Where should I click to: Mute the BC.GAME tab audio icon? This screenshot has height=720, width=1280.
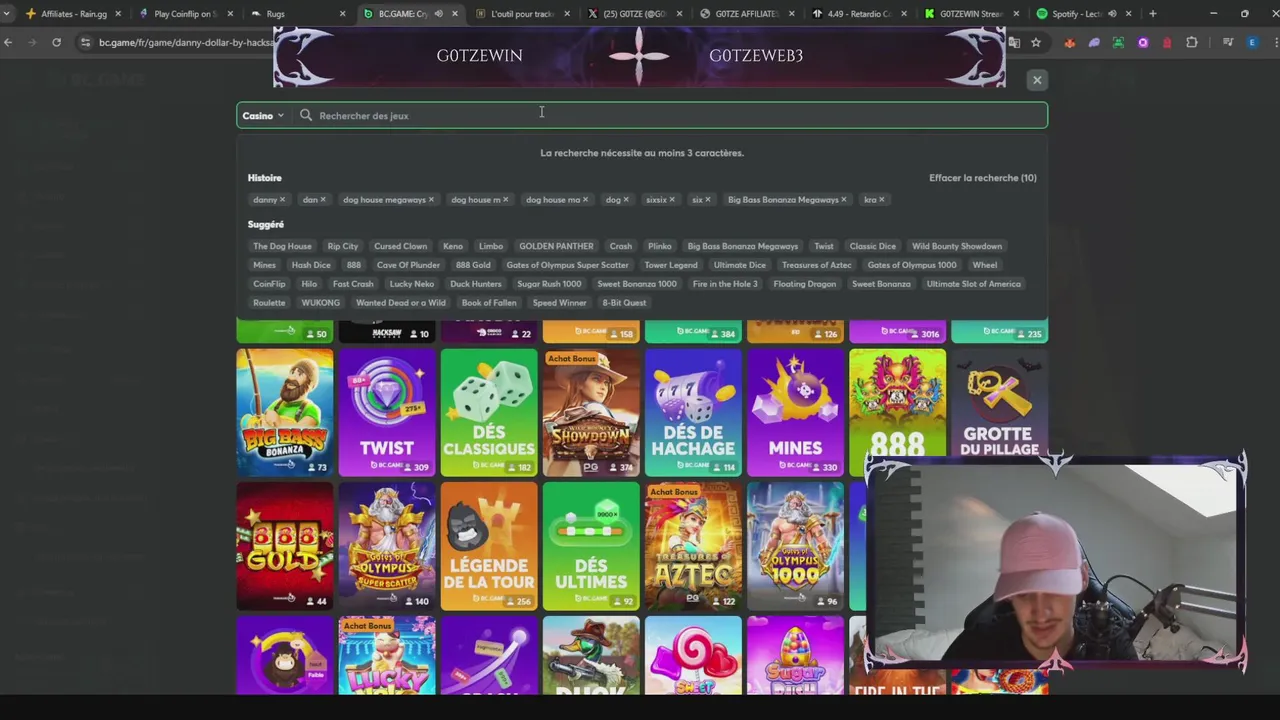point(438,14)
